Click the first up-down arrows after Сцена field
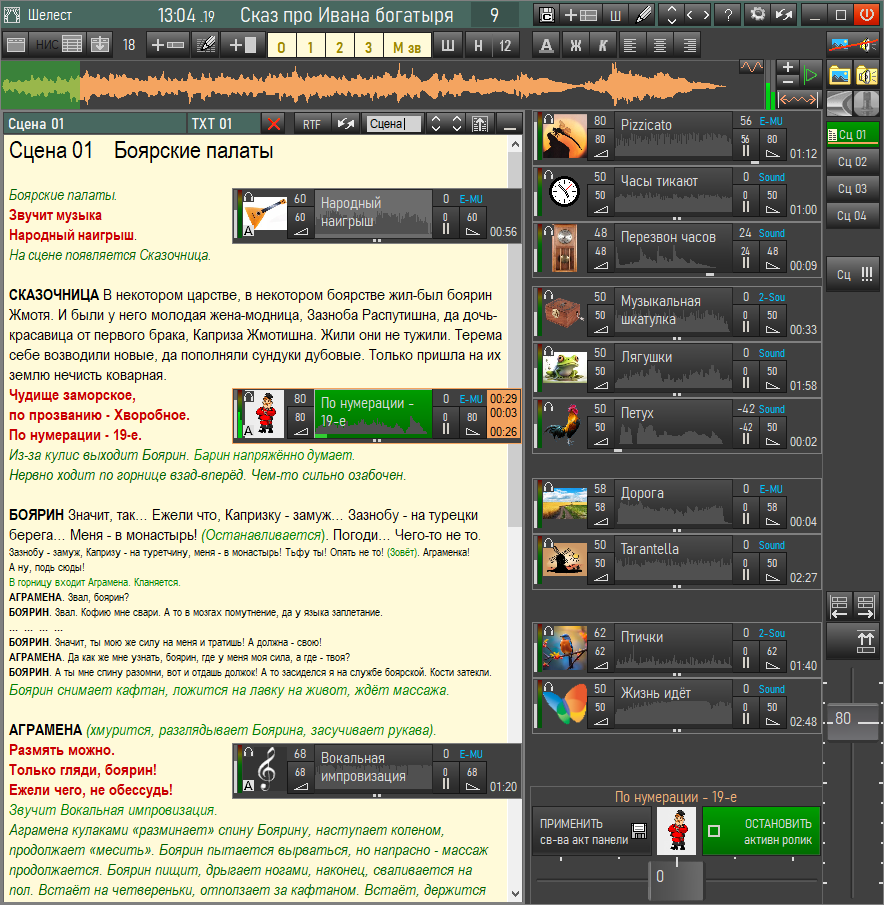 pyautogui.click(x=436, y=124)
